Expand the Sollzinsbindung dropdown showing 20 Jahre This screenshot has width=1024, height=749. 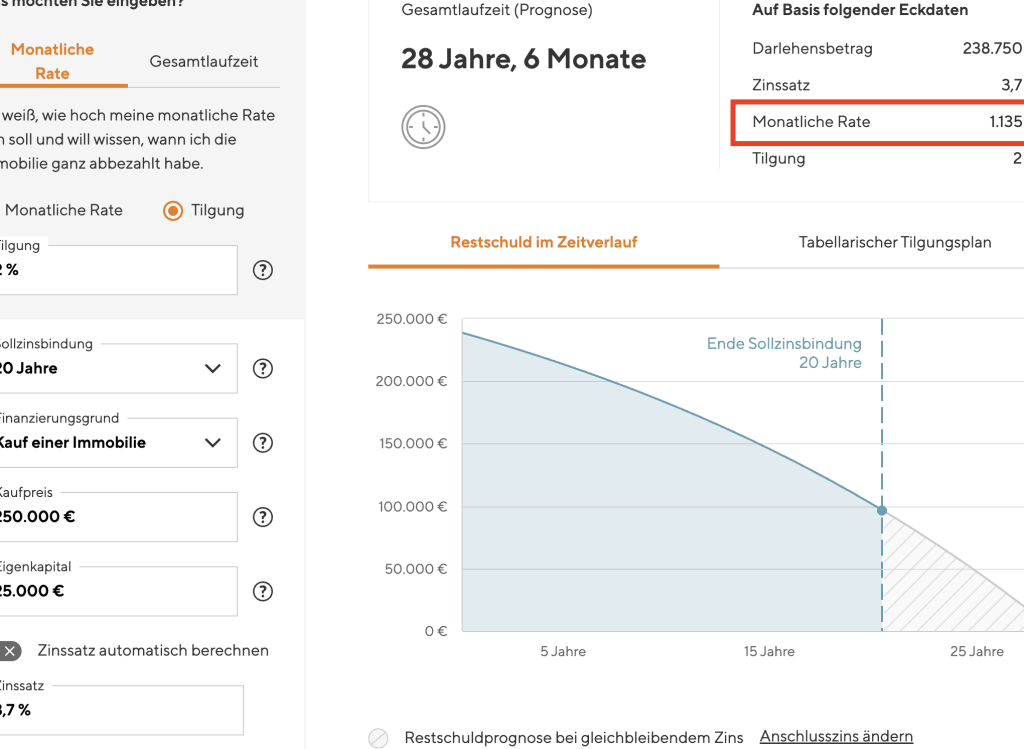pos(115,368)
